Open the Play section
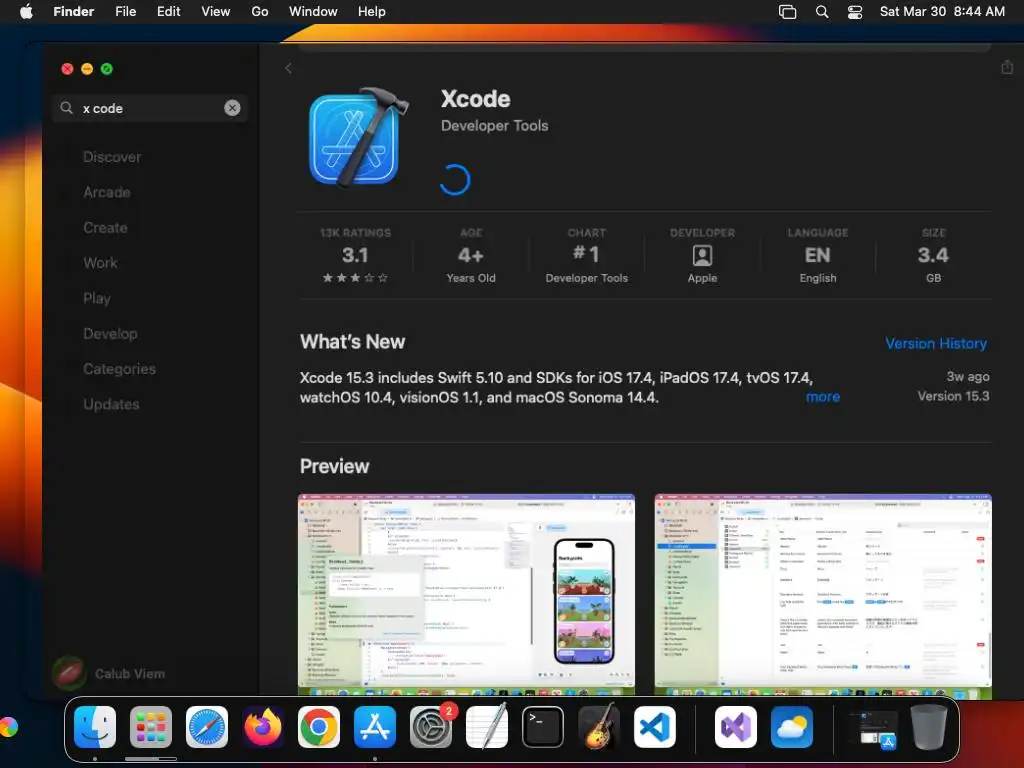This screenshot has height=768, width=1024. [97, 298]
